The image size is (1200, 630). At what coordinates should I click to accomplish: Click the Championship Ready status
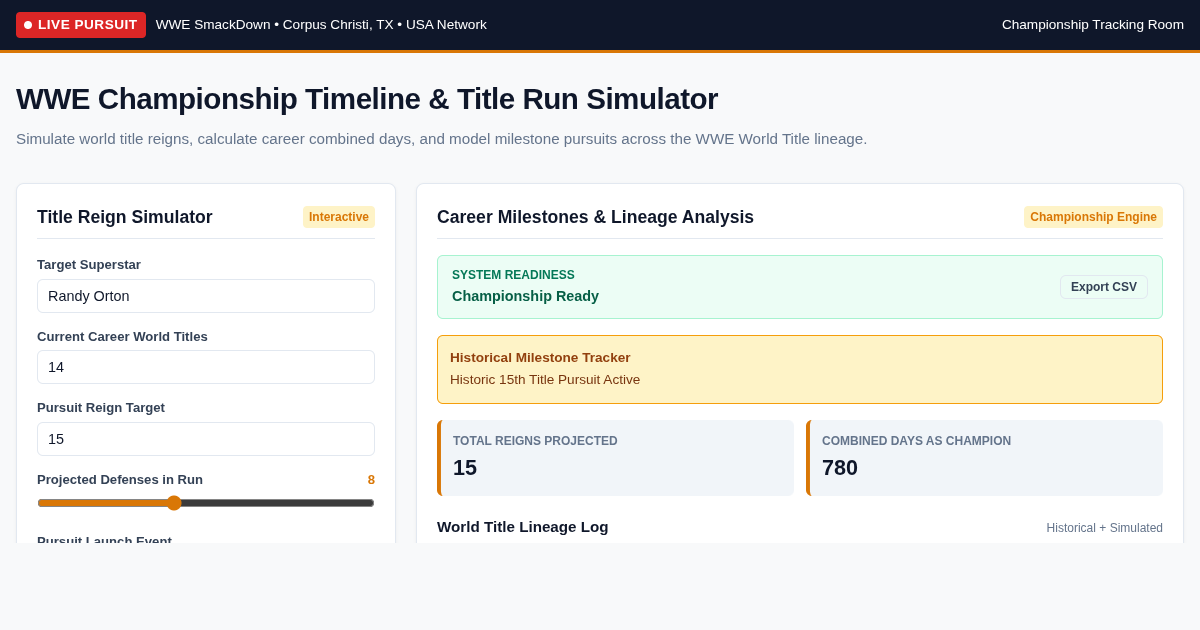[525, 296]
